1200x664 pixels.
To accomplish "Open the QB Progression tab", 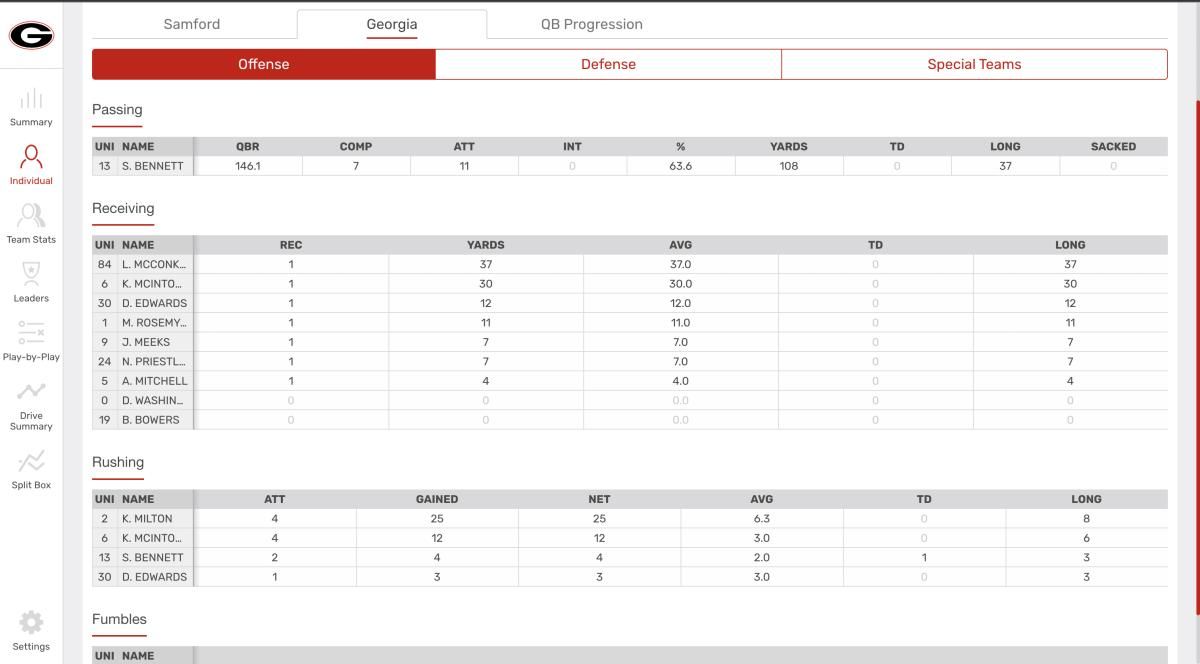I will tap(592, 24).
